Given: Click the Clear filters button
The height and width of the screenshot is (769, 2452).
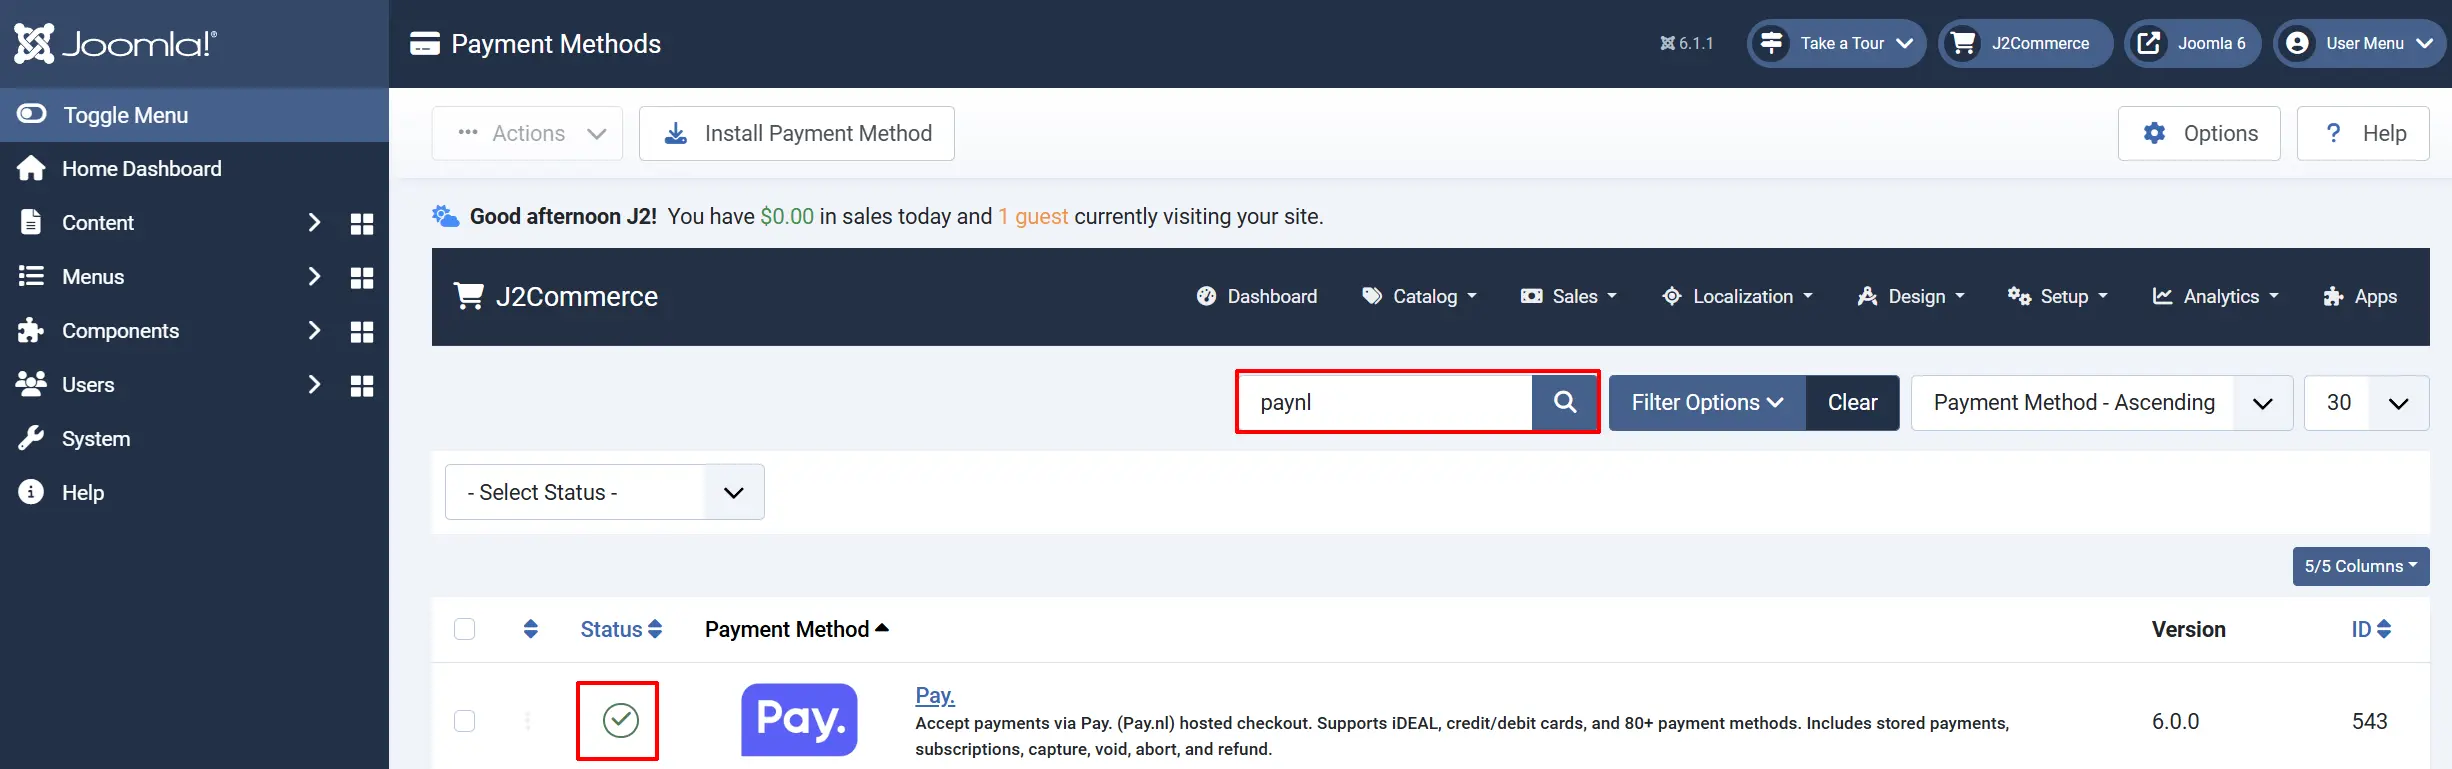Looking at the screenshot, I should (x=1852, y=402).
